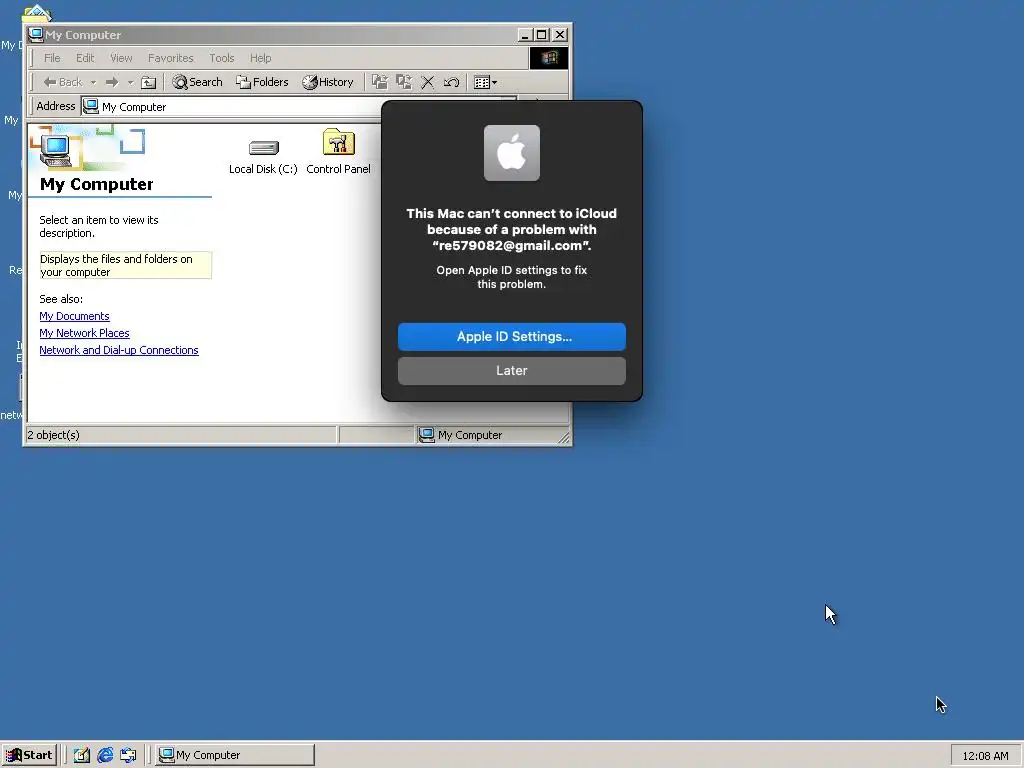Viewport: 1024px width, 768px height.
Task: Launch Outlook Express from quick launch
Action: pos(128,755)
